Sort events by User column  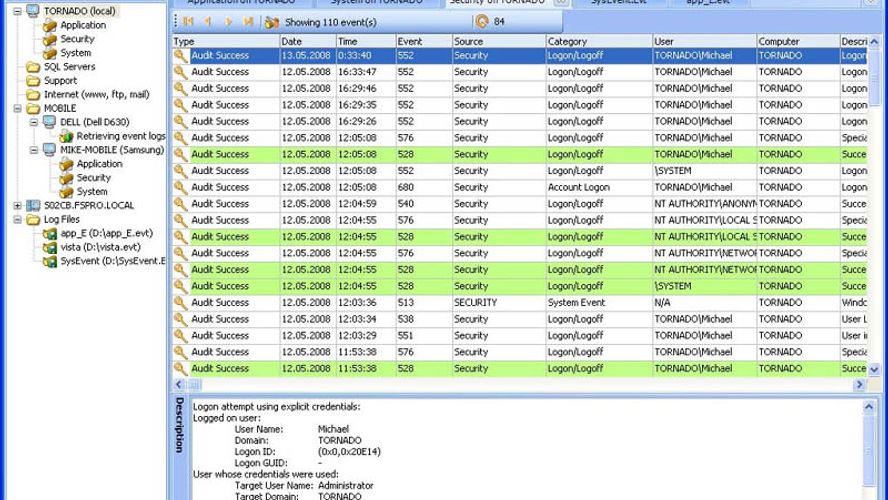(704, 41)
